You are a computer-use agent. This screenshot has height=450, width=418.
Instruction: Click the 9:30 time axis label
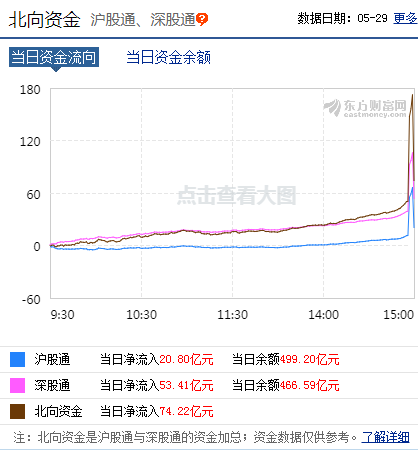click(x=62, y=315)
